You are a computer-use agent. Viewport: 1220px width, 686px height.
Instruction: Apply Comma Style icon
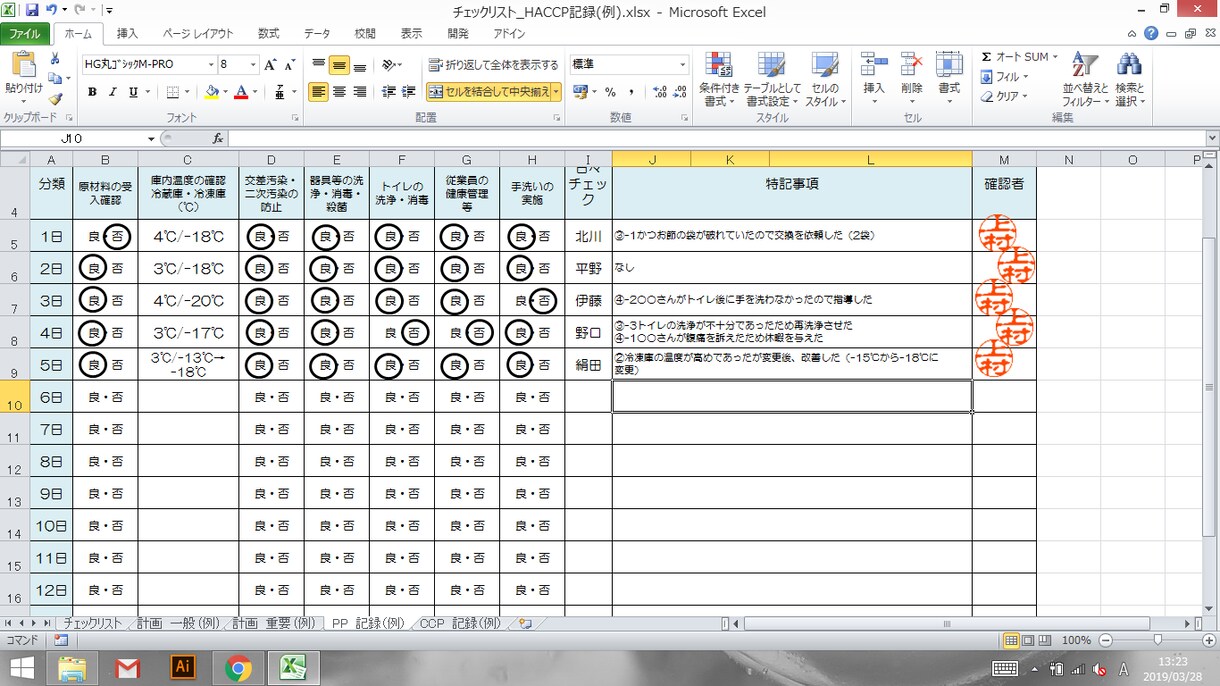point(631,92)
